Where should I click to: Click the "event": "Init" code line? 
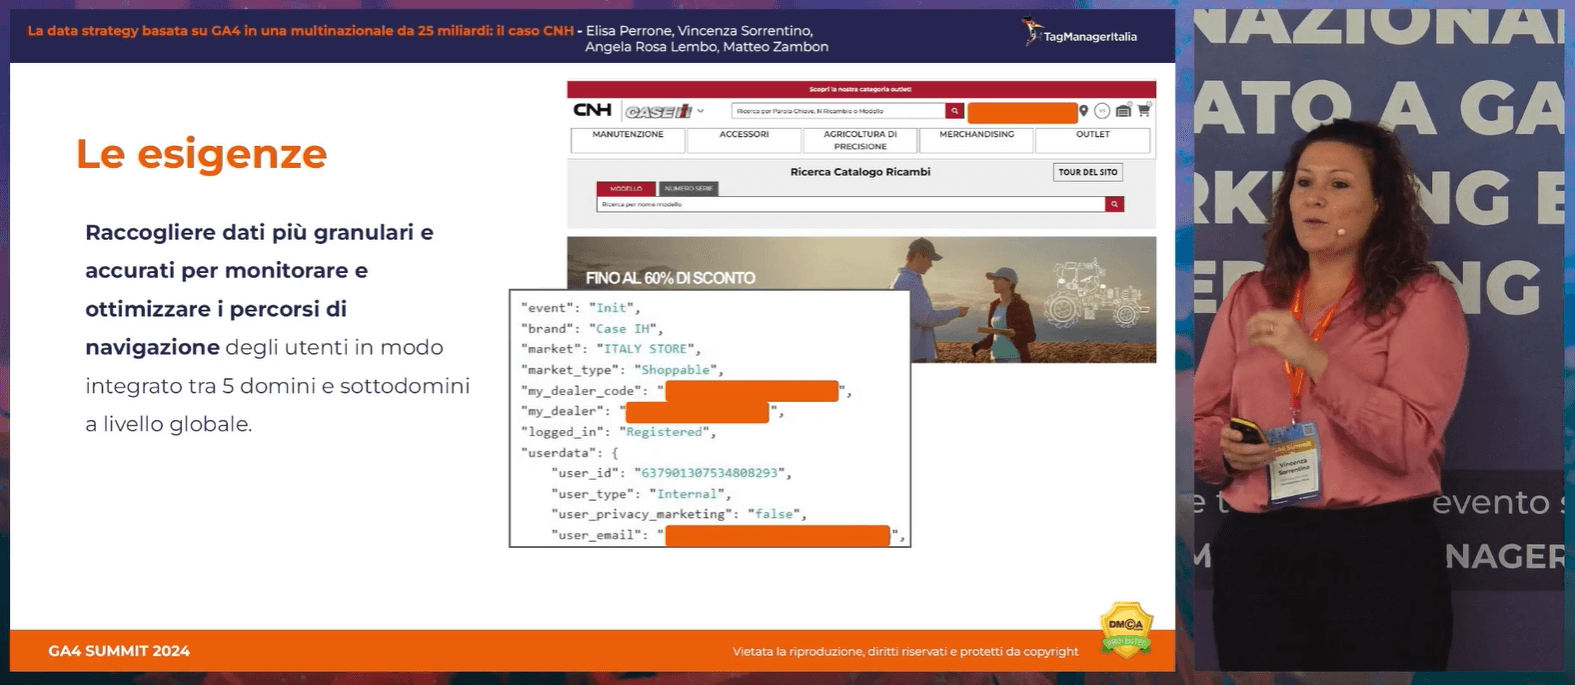point(580,308)
